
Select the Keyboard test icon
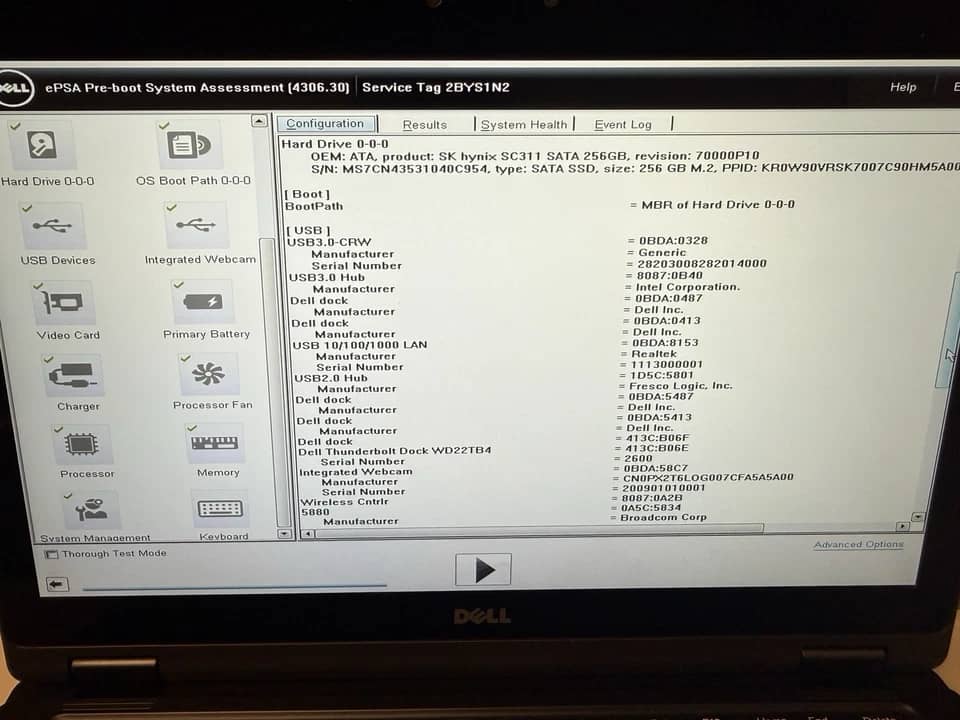click(x=220, y=508)
